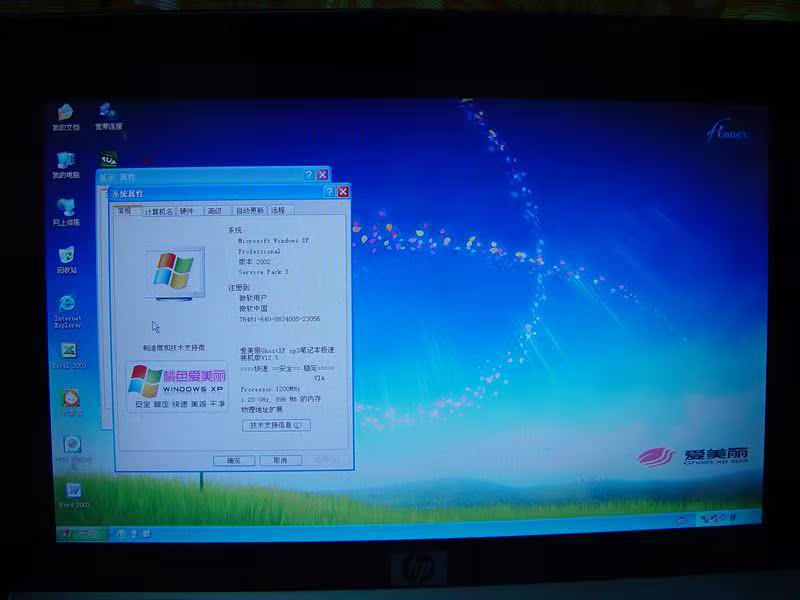
Task: Launch the Word 2003 desktop shortcut
Action: coord(73,494)
